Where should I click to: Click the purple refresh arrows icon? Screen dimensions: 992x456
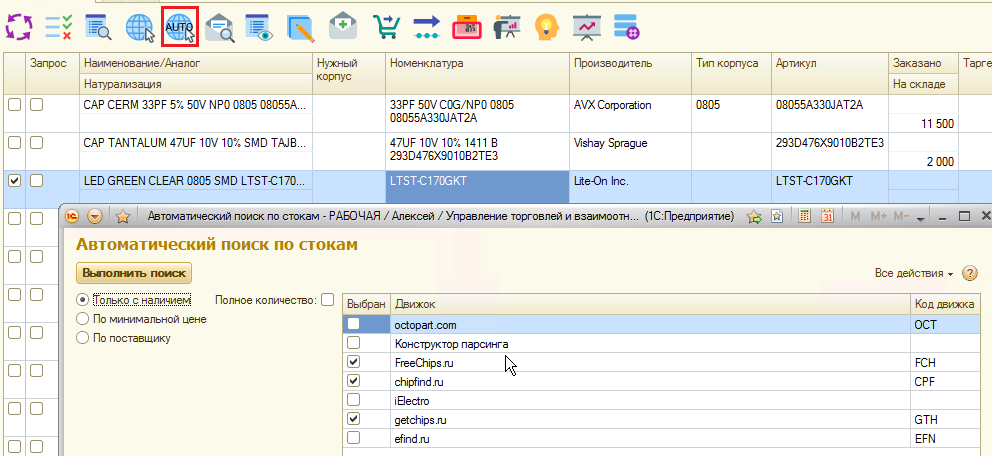click(19, 27)
